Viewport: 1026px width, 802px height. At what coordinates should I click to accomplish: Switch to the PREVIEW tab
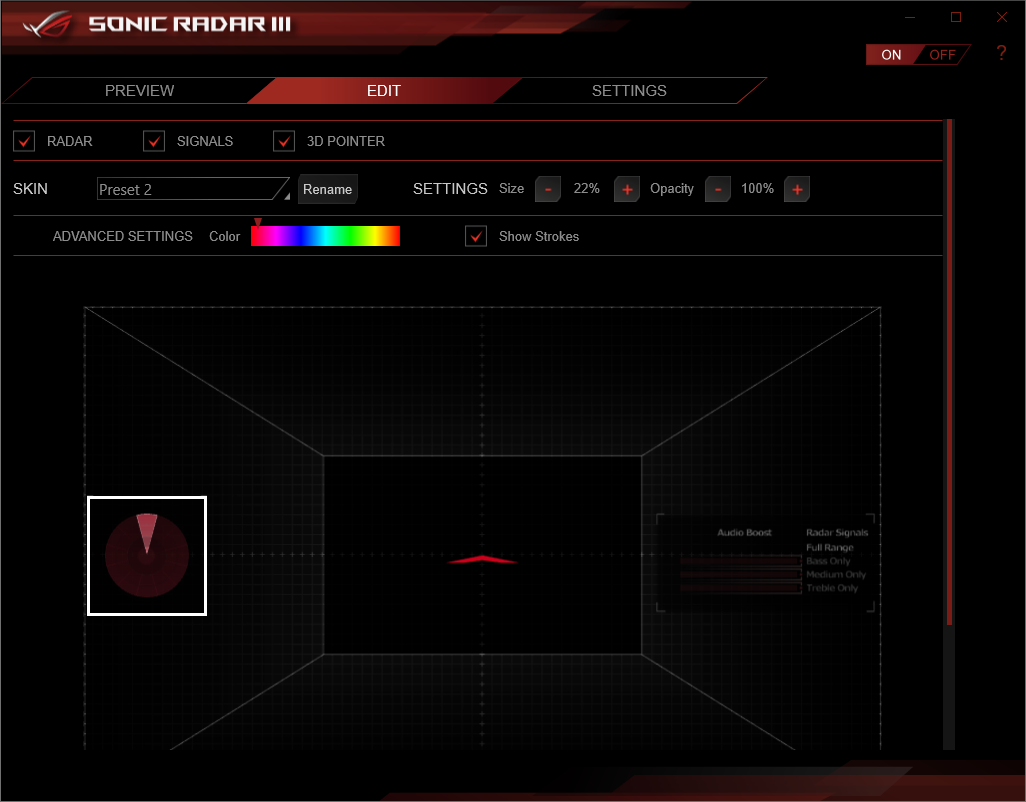tap(139, 90)
